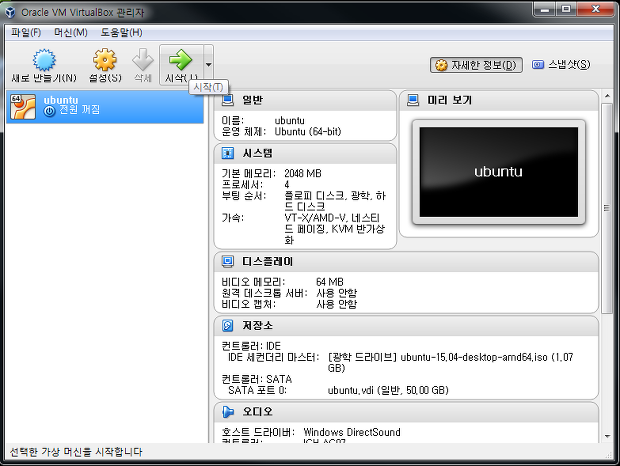
Task: Open the Display (디스플레이) header link
Action: pos(267,261)
